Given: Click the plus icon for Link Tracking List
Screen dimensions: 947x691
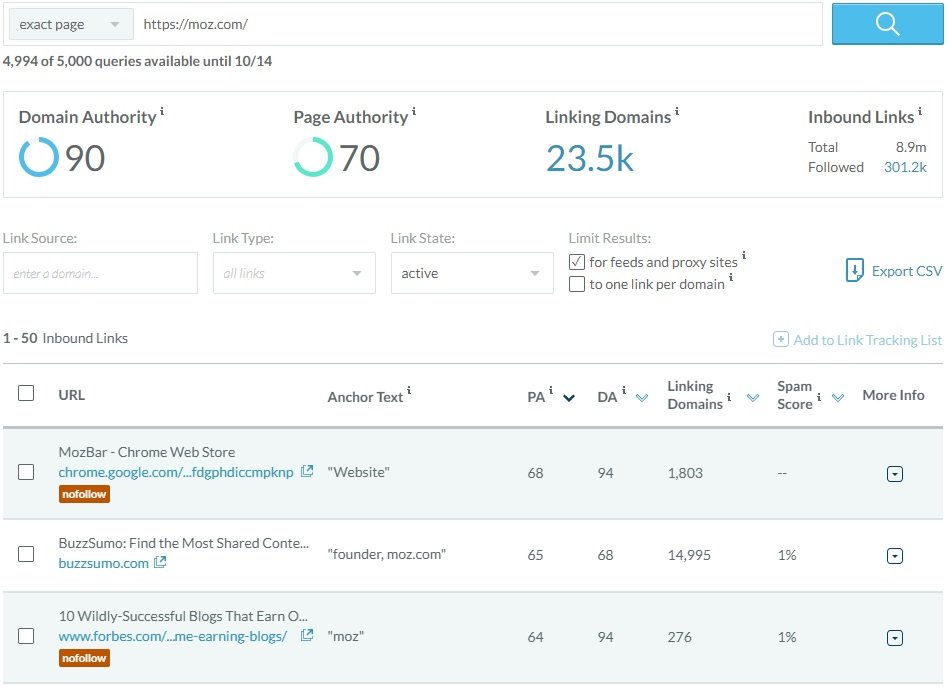Looking at the screenshot, I should click(781, 340).
